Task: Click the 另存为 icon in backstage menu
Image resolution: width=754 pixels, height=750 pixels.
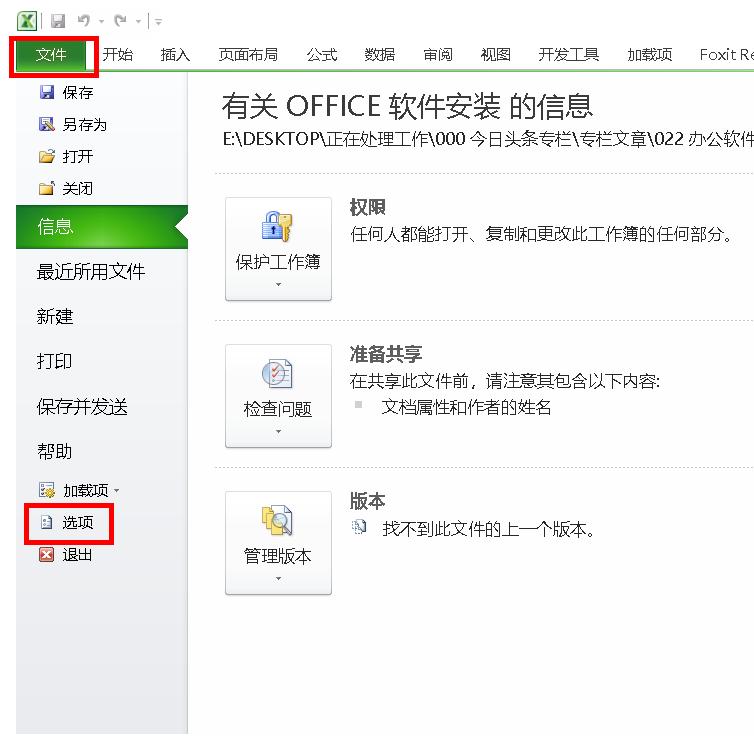Action: 47,124
